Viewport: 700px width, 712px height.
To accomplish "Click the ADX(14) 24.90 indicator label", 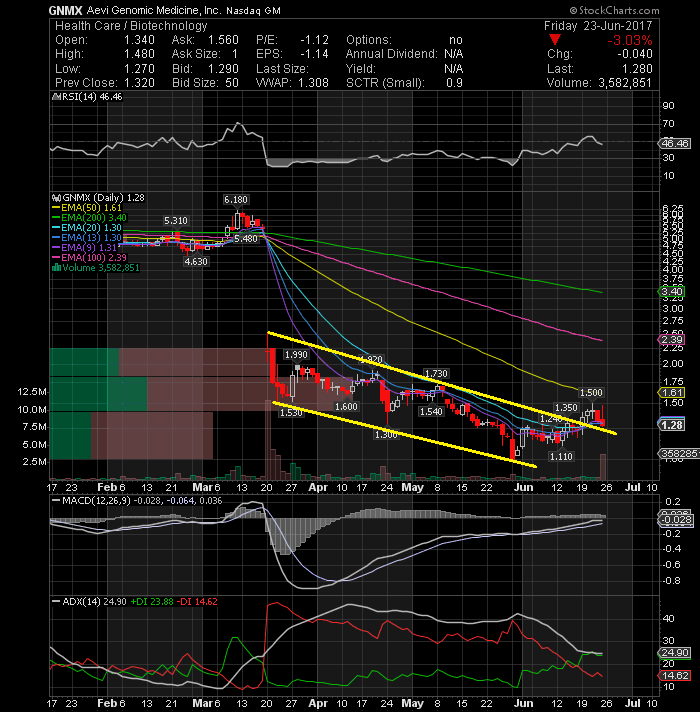I will (94, 602).
